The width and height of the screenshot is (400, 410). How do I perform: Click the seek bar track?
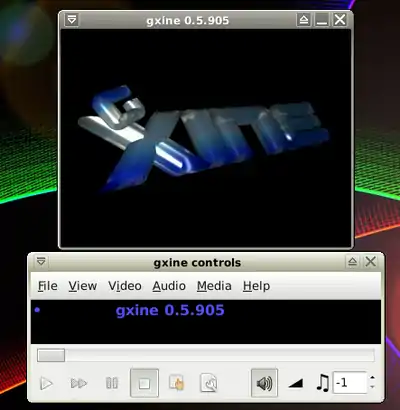pos(206,355)
